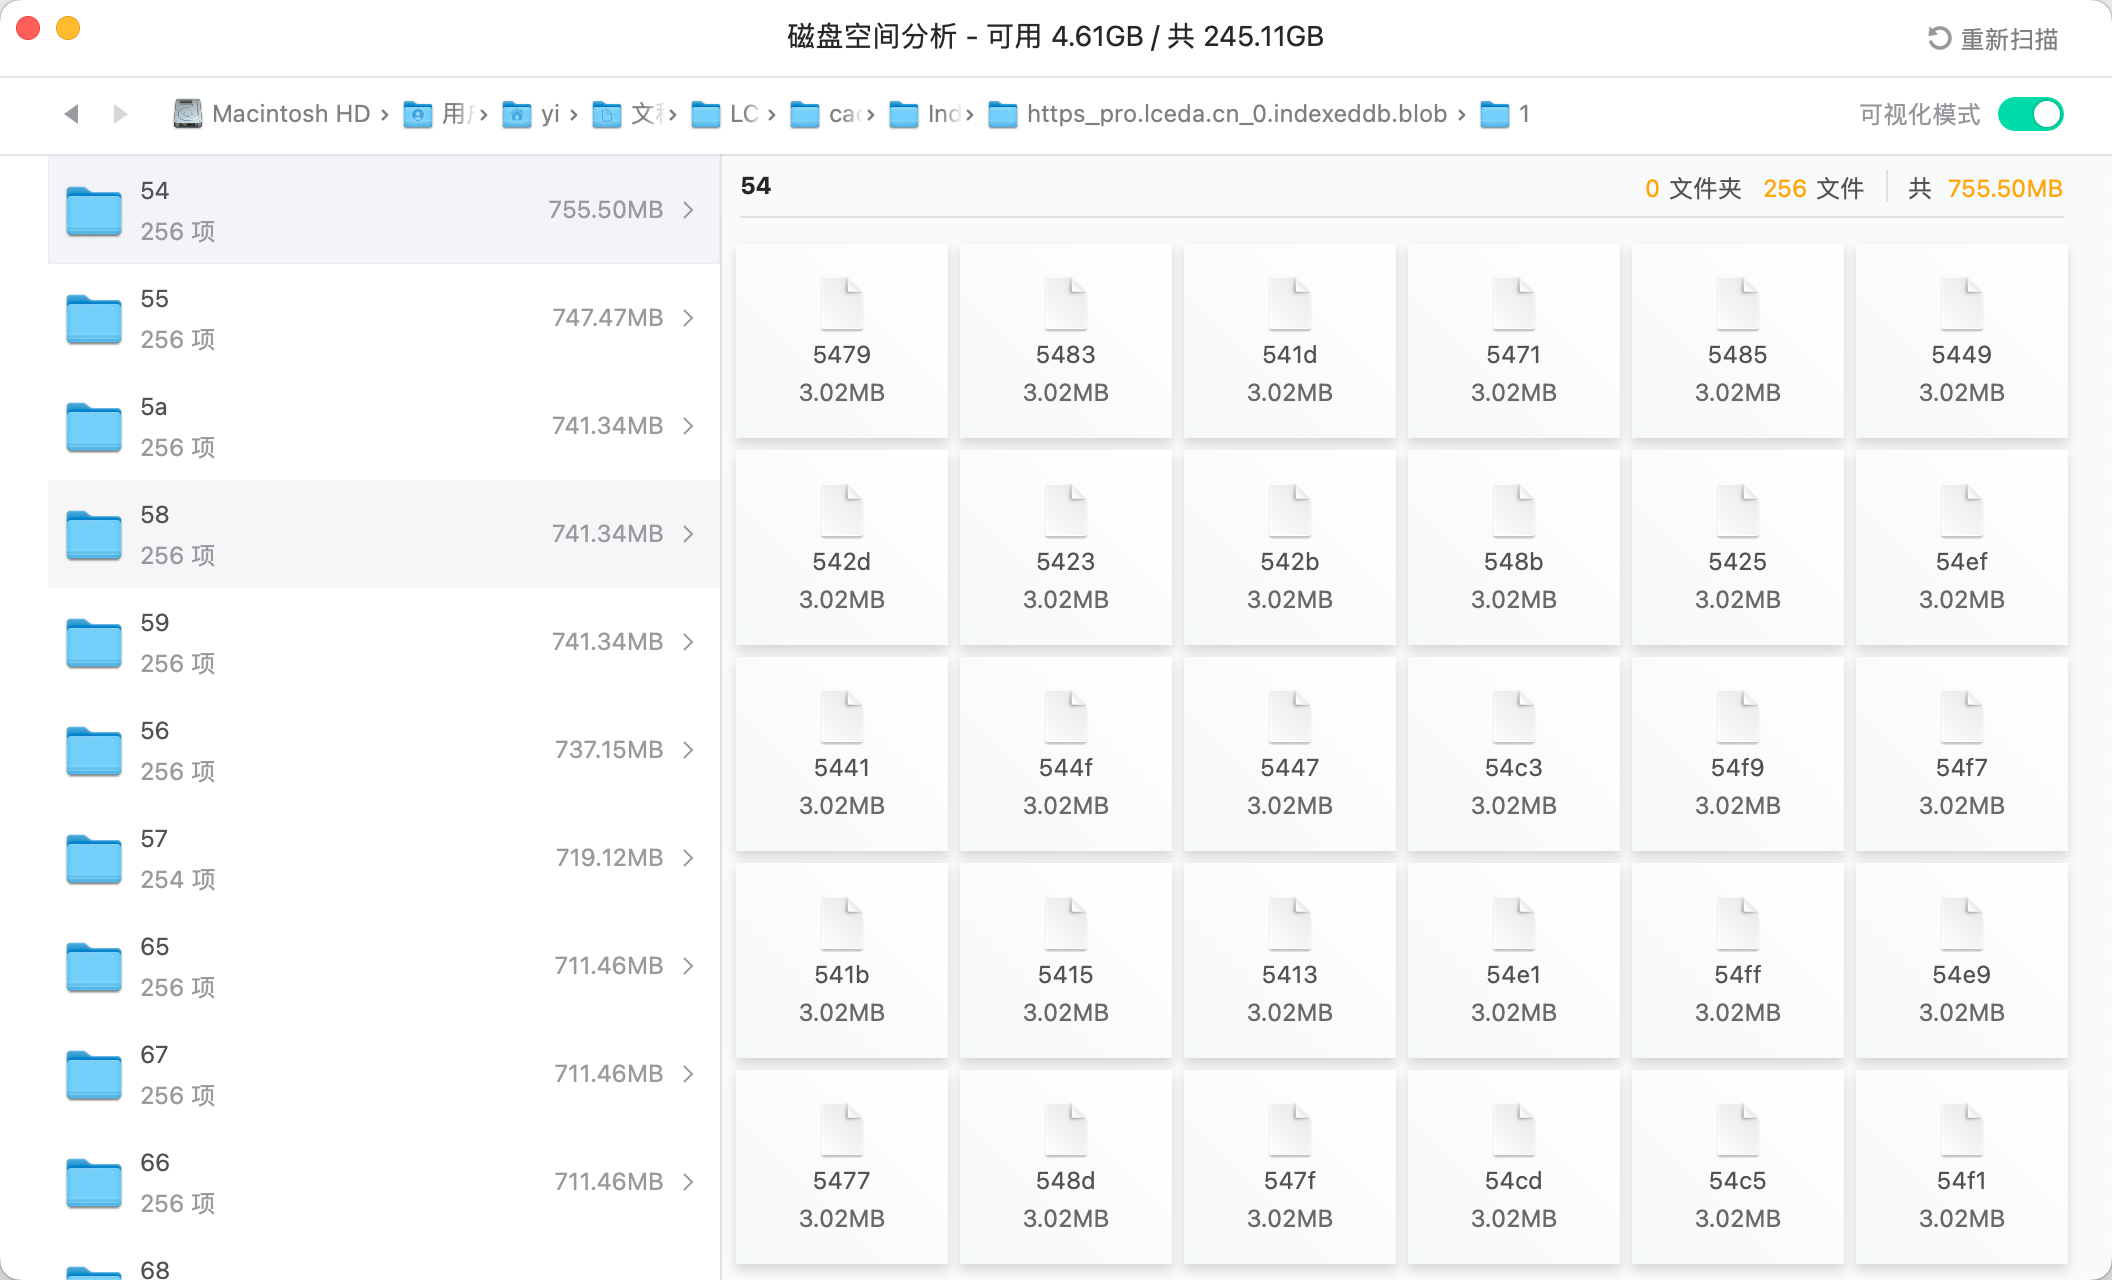
Task: Go to the yi home folder breadcrumb
Action: (x=549, y=114)
